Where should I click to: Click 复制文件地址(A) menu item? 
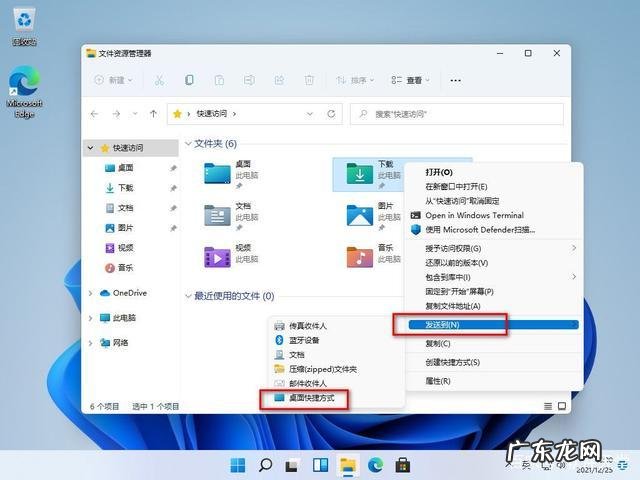[493, 306]
